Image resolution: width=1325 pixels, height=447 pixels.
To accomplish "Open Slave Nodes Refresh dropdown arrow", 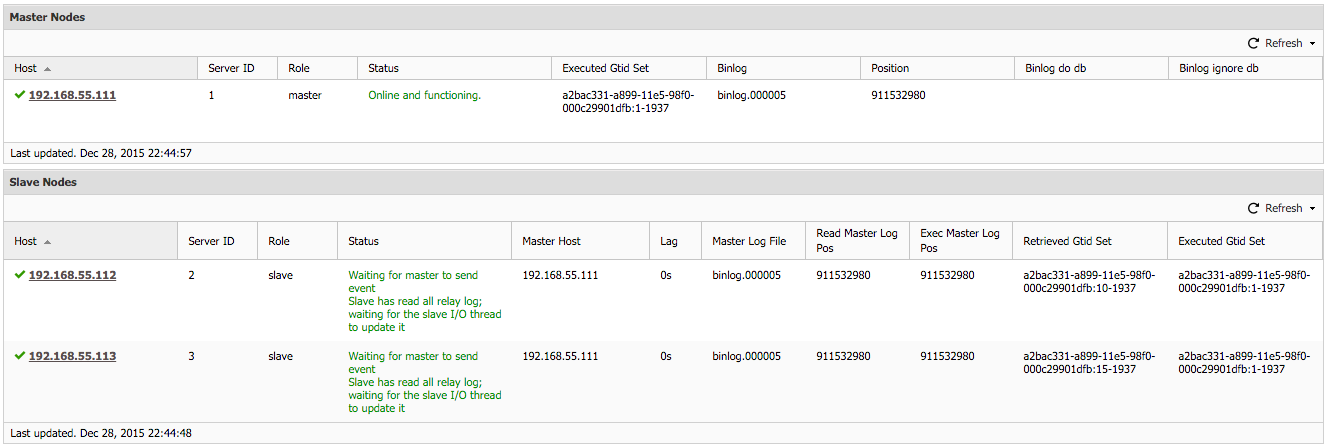I will [x=1312, y=209].
